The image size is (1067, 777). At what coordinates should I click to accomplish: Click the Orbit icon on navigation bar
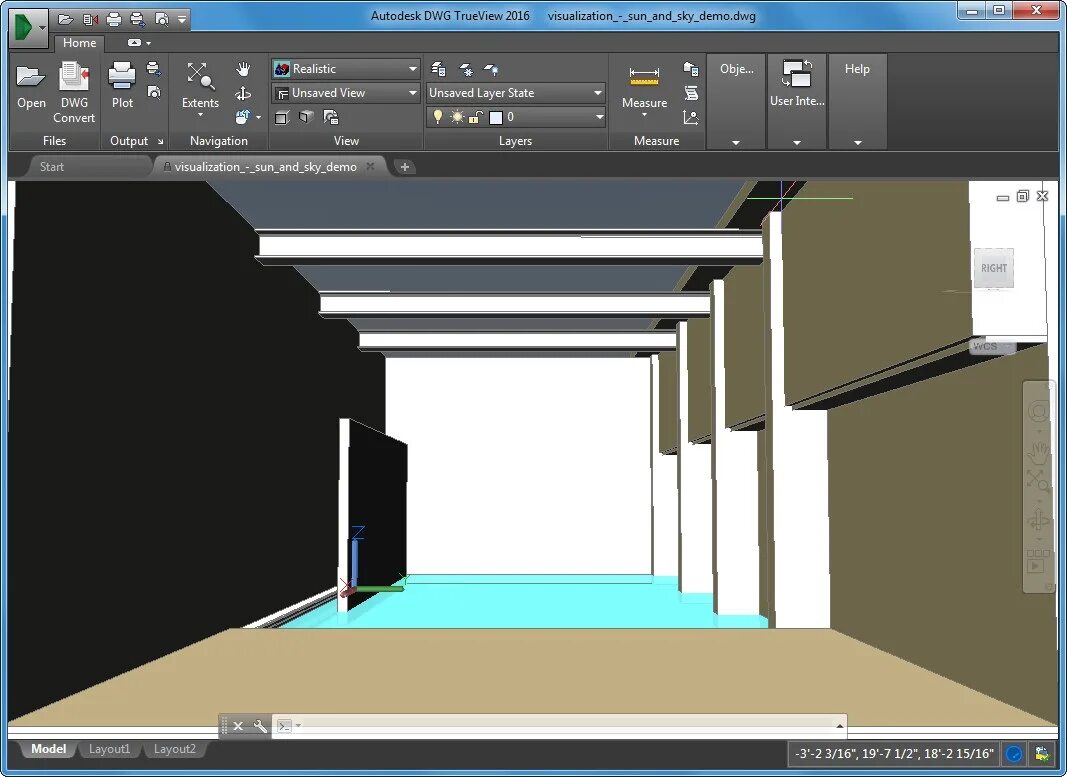pos(1038,520)
